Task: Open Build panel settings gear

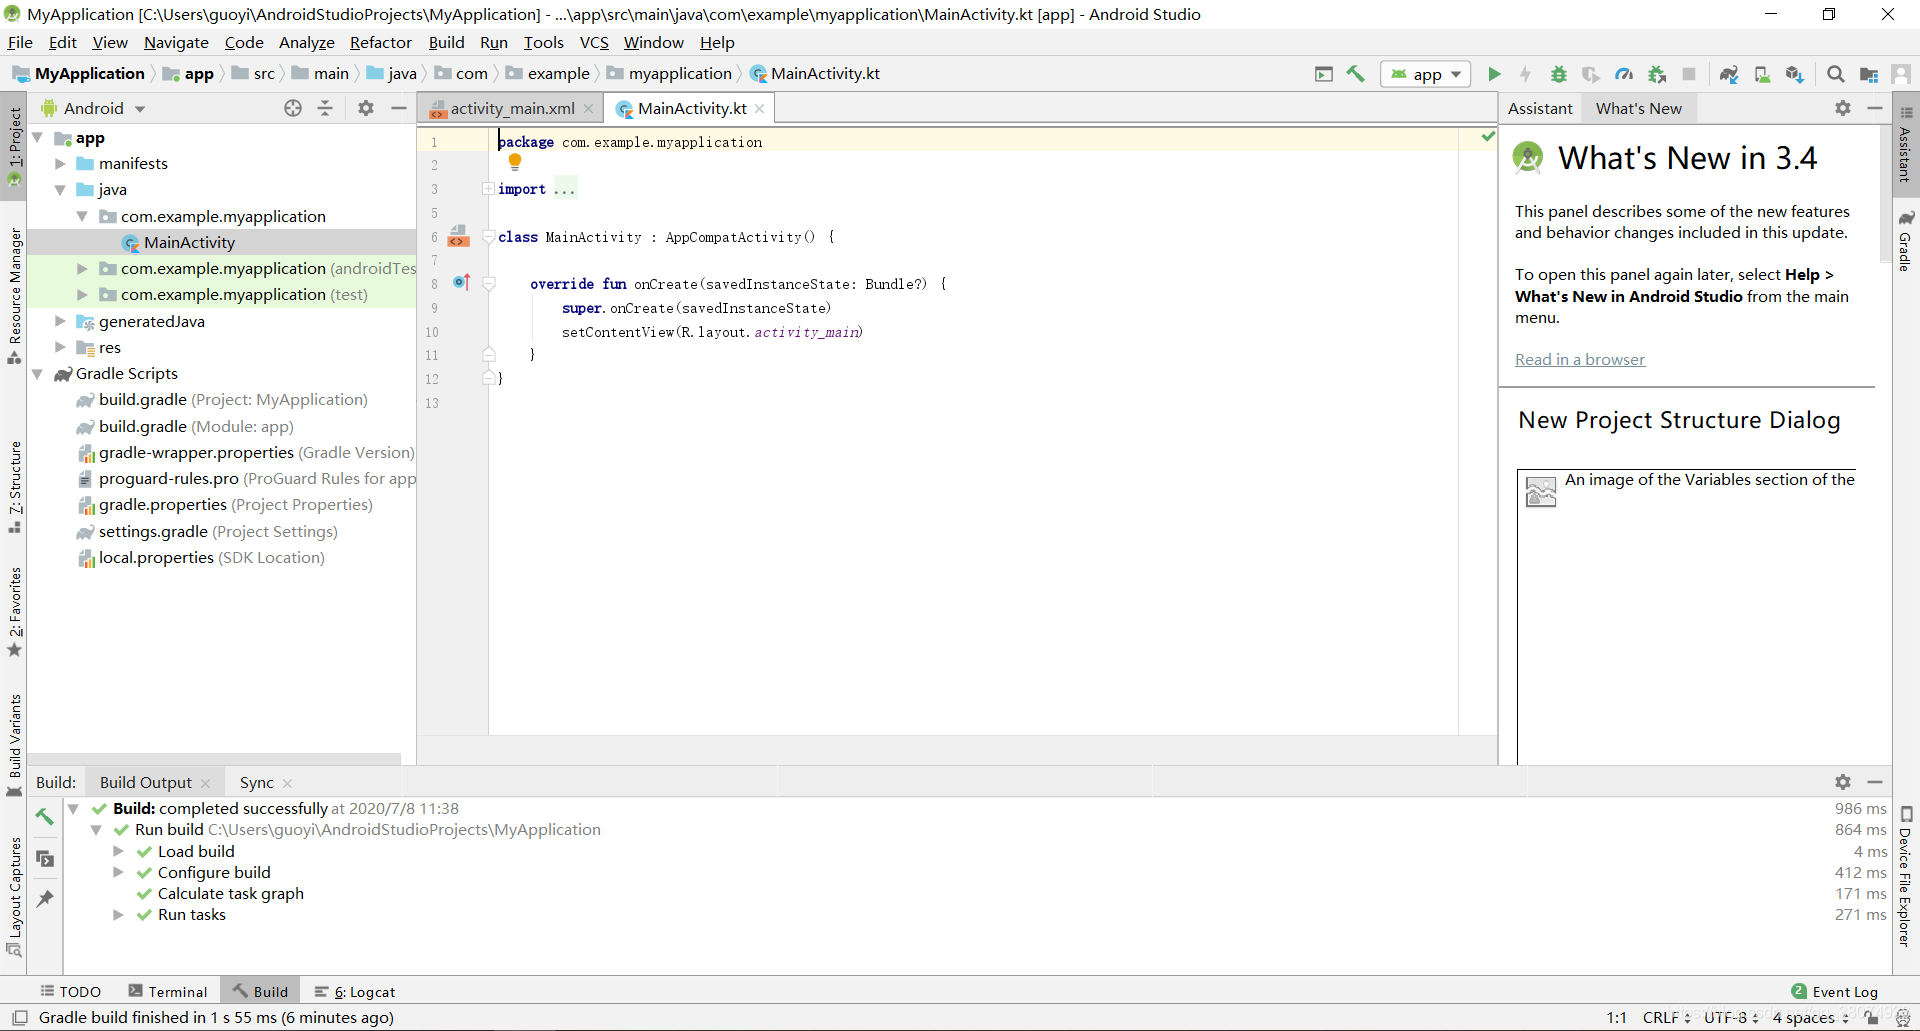Action: (1843, 782)
